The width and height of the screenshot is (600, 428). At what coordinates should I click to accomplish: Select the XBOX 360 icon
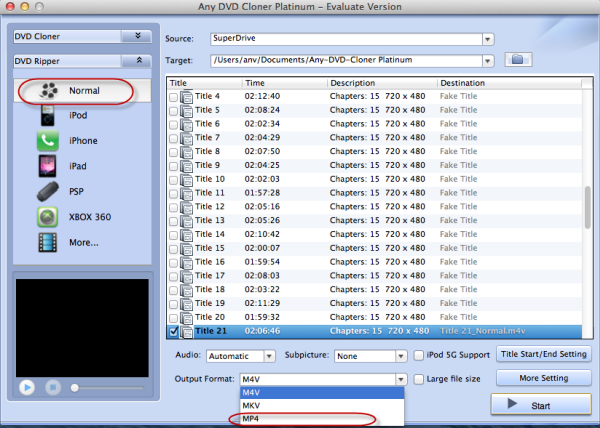[47, 217]
